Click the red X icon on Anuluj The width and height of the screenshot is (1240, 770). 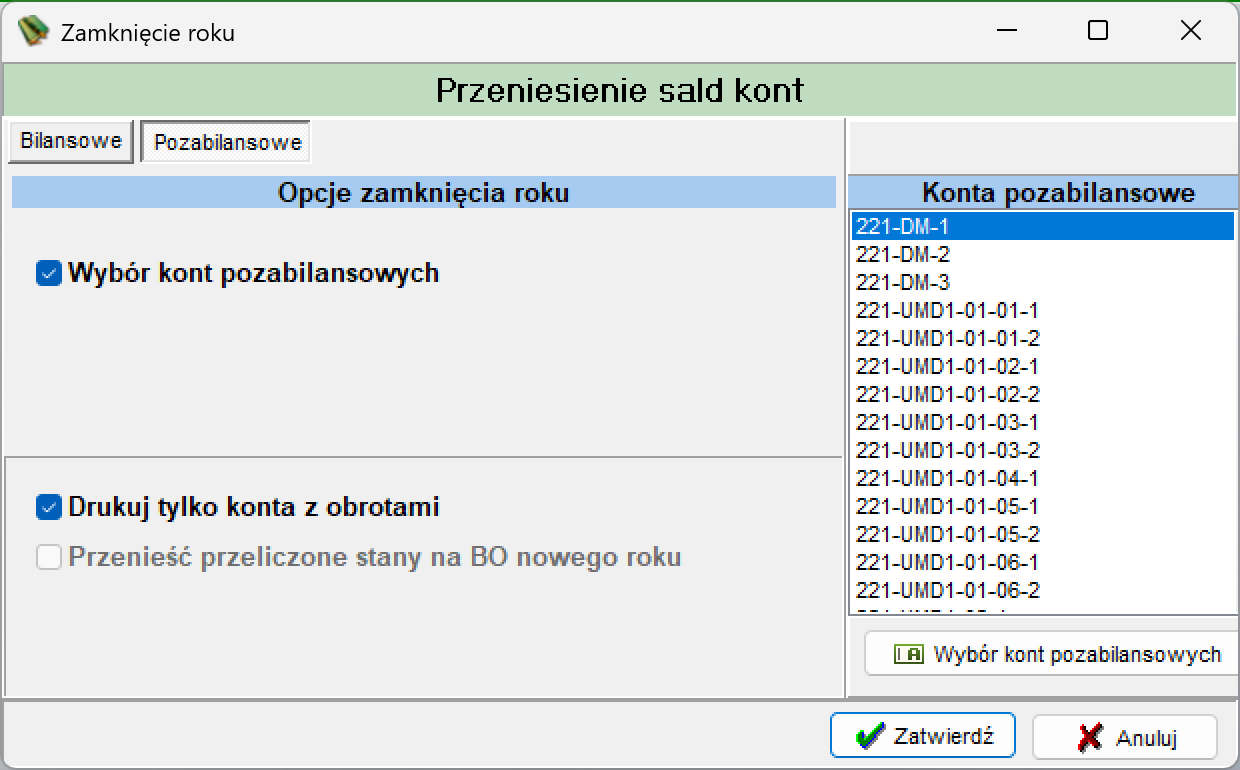pyautogui.click(x=1089, y=738)
